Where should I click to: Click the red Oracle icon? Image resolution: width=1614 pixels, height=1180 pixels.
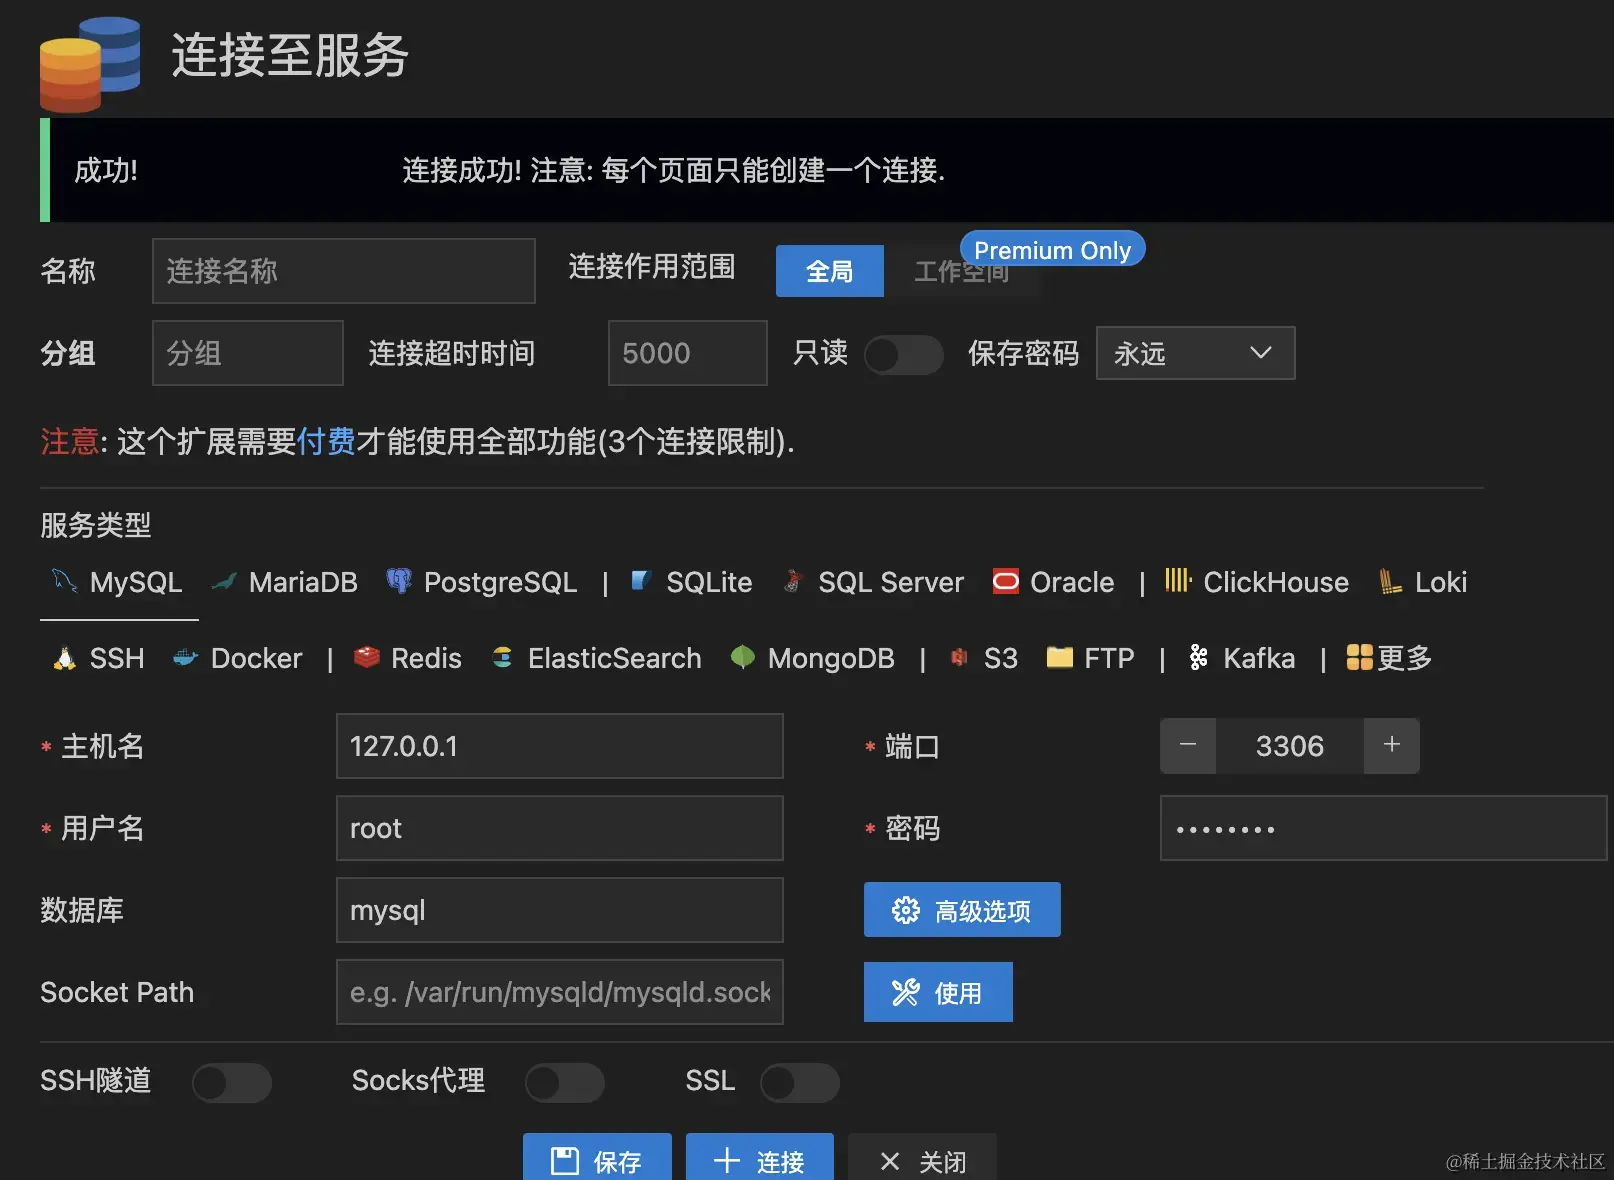pos(1005,581)
